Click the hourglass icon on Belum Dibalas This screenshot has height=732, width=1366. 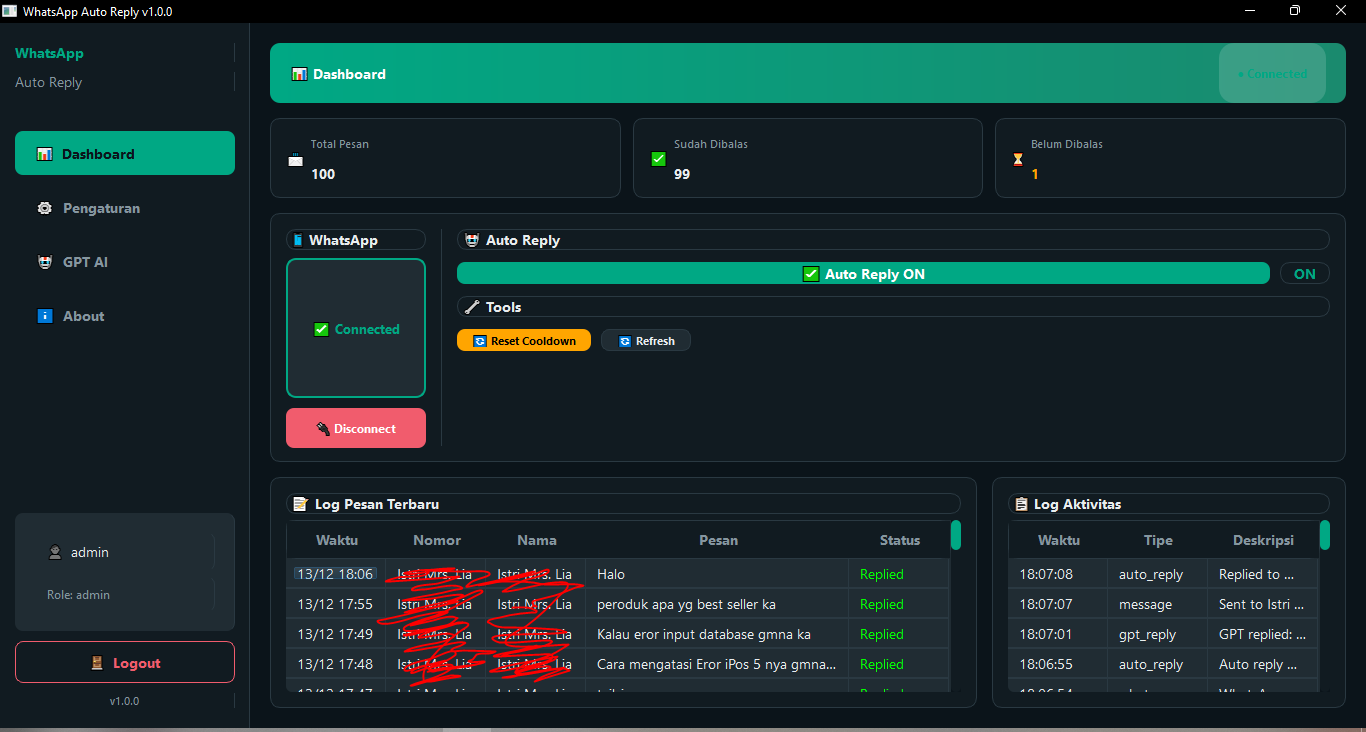click(1018, 159)
